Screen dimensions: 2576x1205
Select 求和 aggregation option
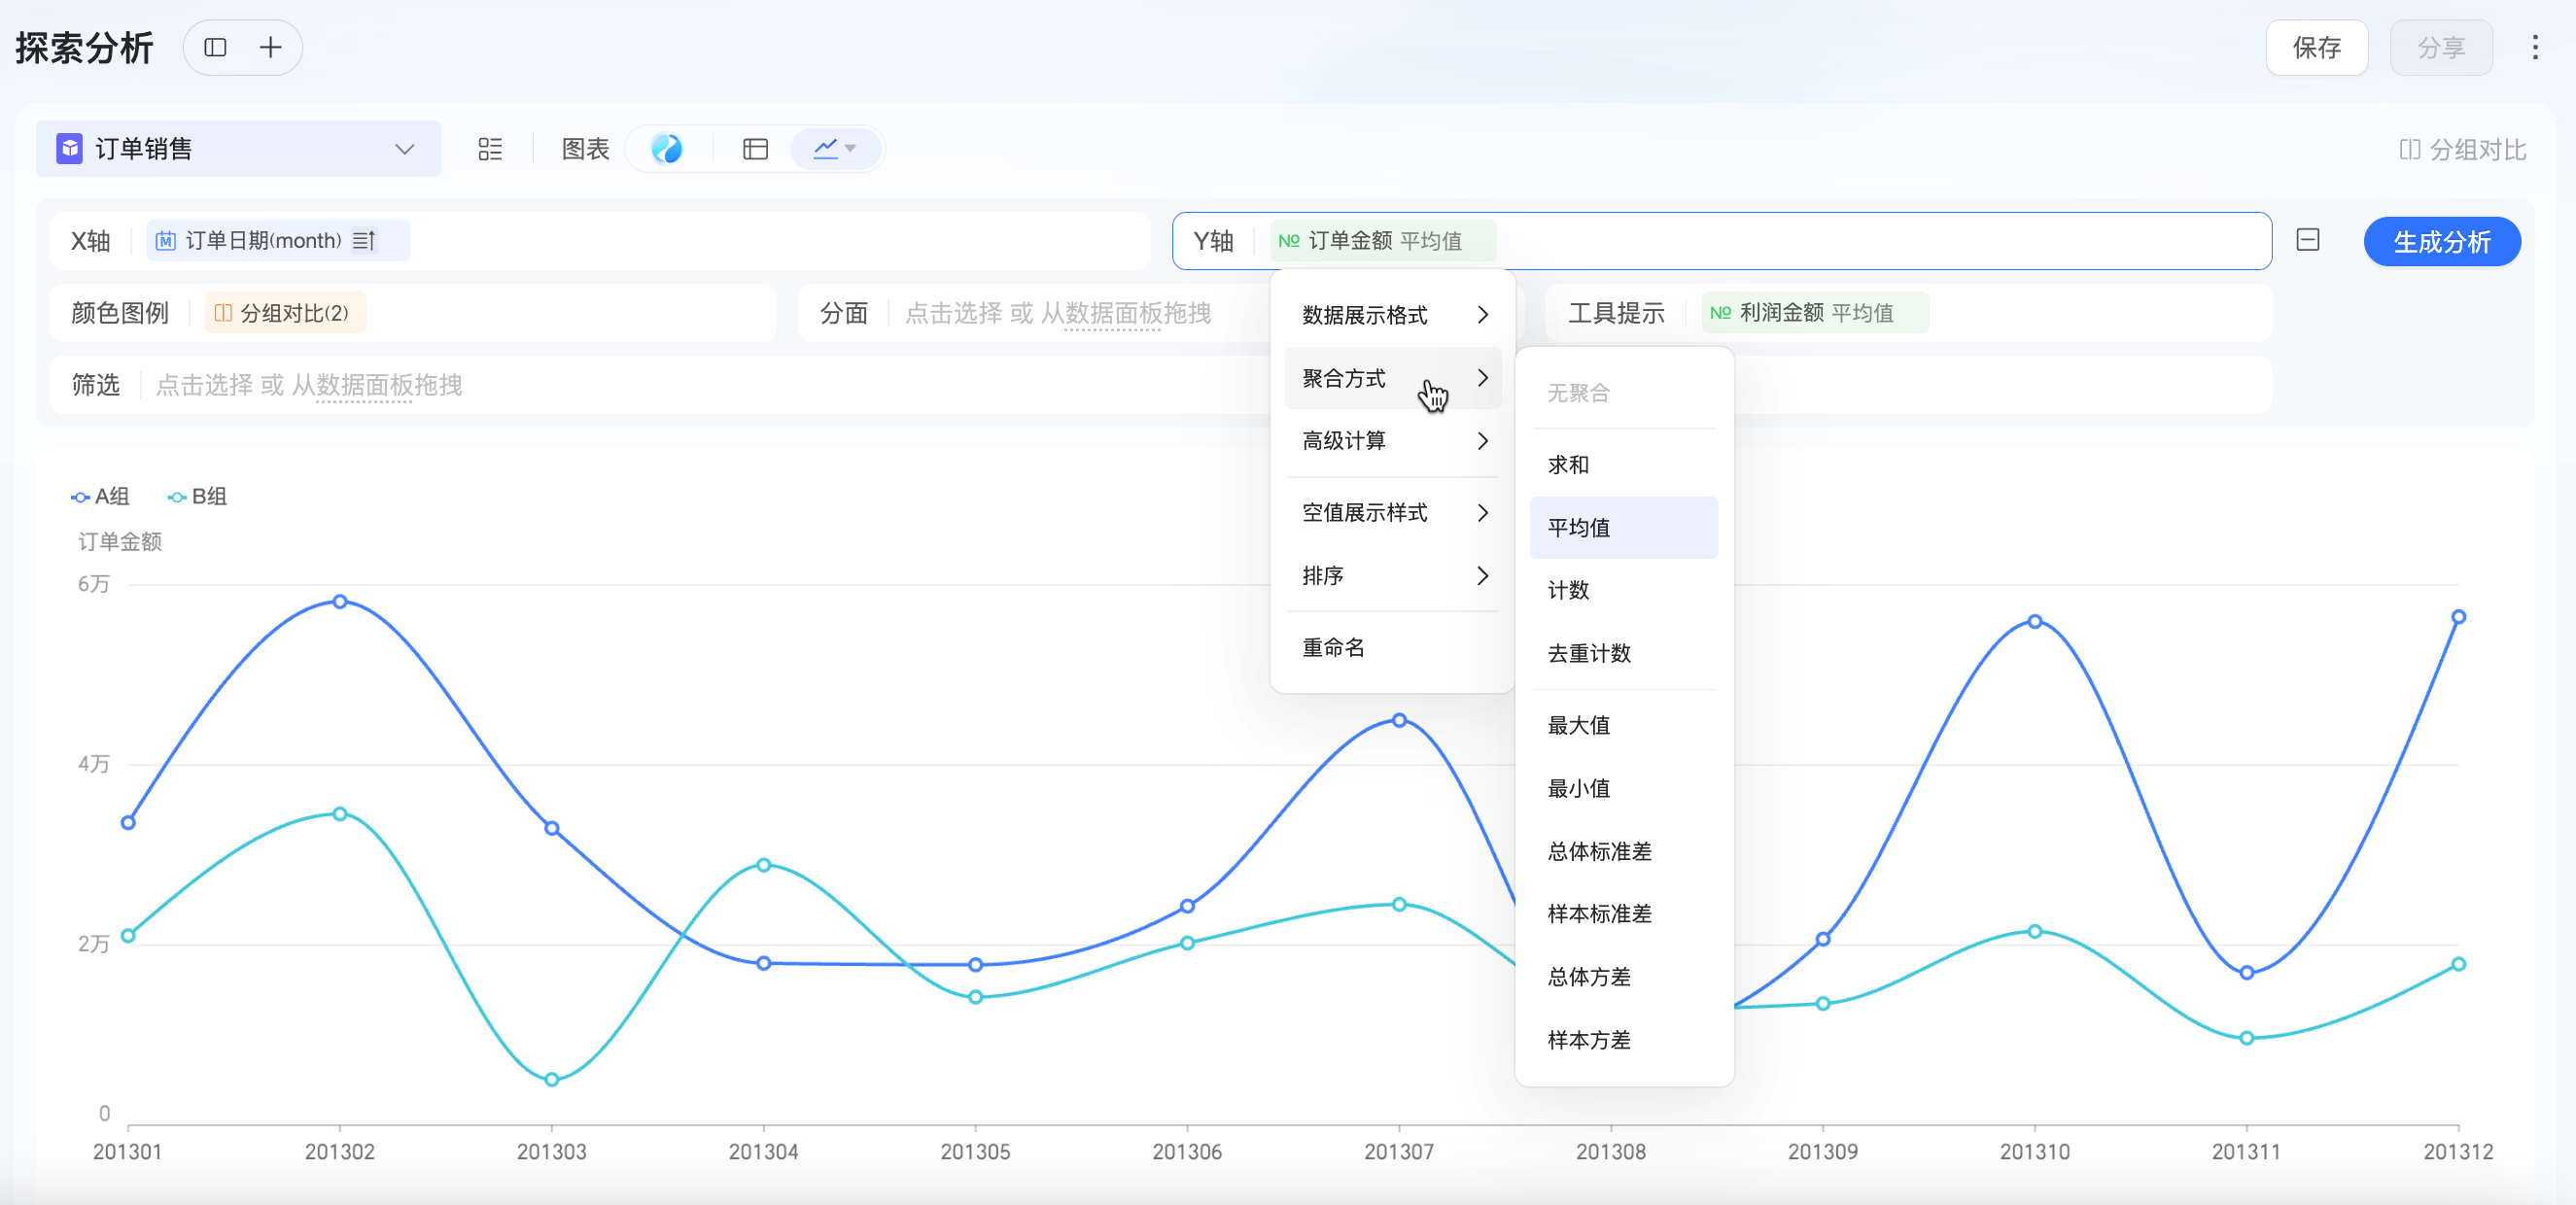tap(1568, 464)
